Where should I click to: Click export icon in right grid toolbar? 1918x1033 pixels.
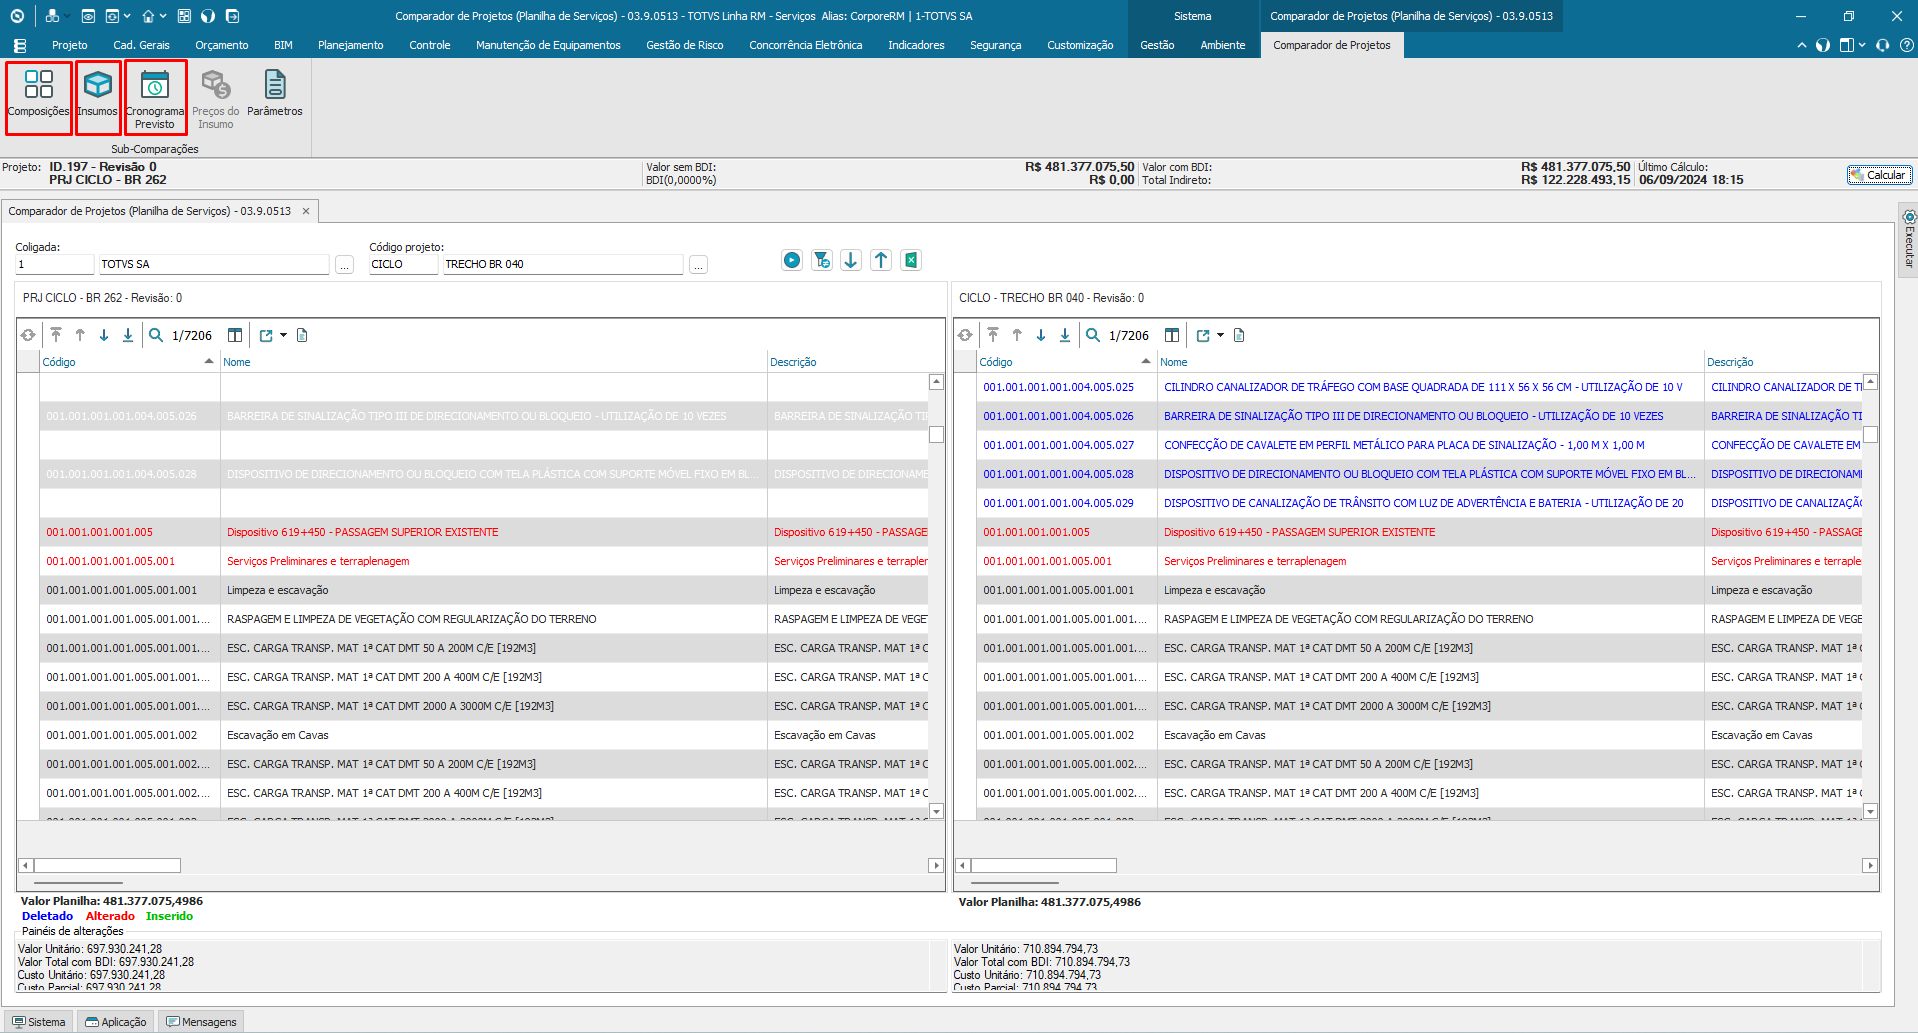coord(1203,335)
